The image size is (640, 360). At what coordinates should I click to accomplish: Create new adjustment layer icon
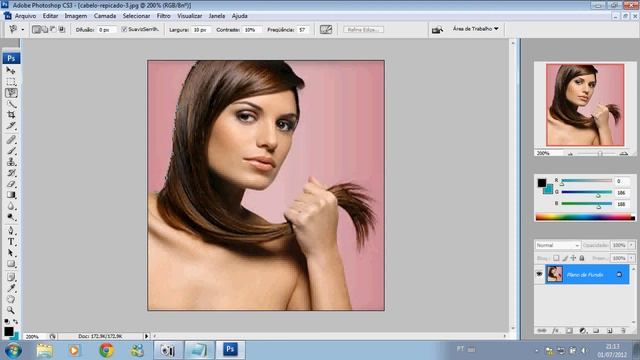pos(582,330)
